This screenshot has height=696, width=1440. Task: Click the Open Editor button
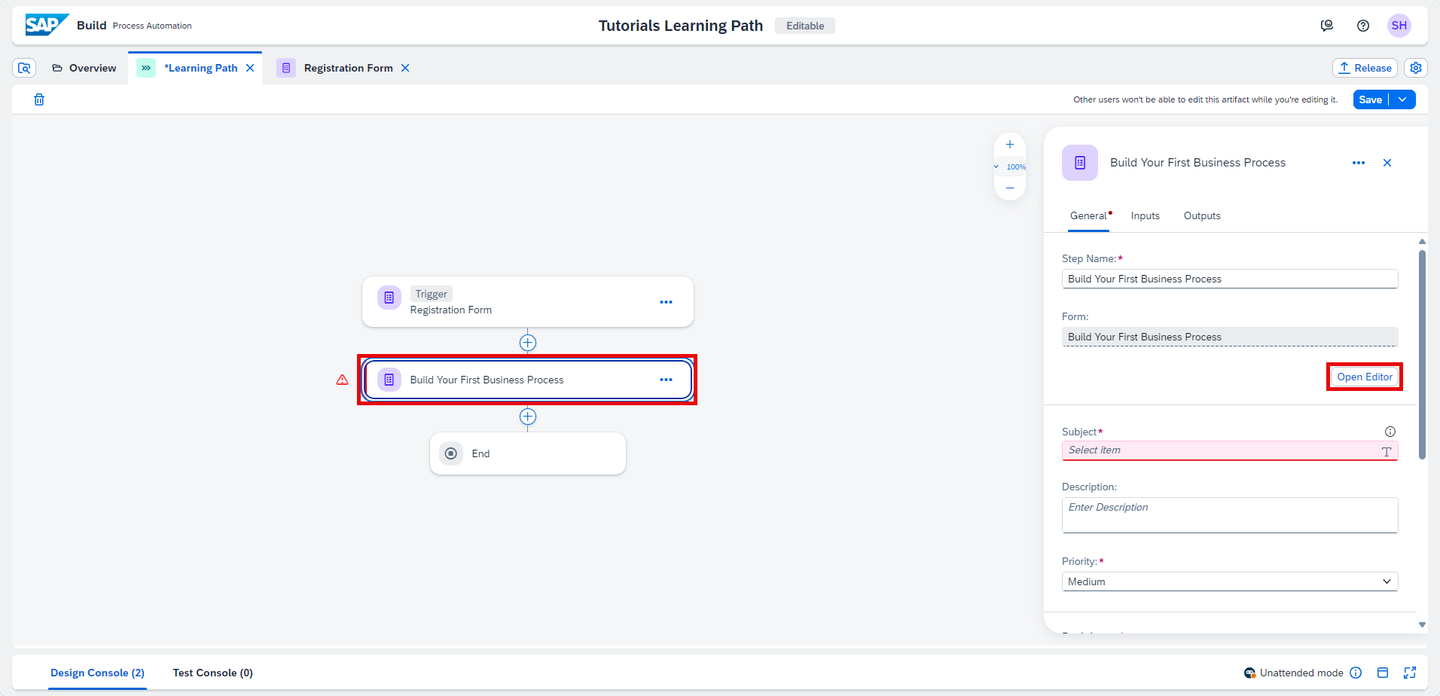1365,377
